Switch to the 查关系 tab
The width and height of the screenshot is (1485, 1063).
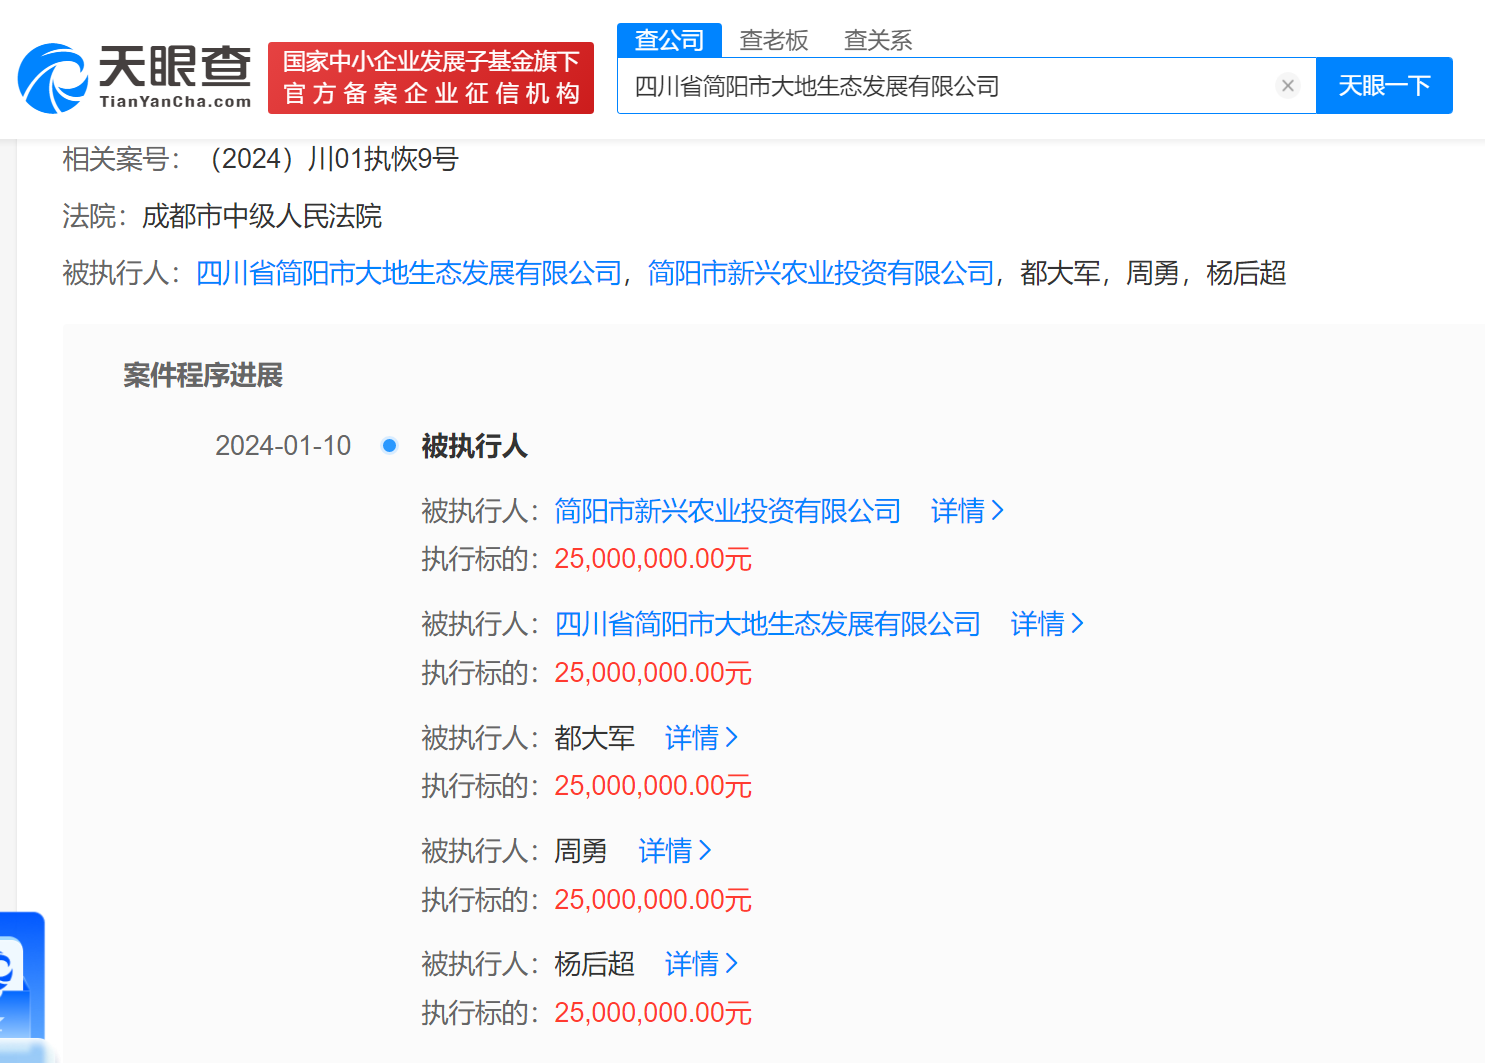(x=877, y=40)
